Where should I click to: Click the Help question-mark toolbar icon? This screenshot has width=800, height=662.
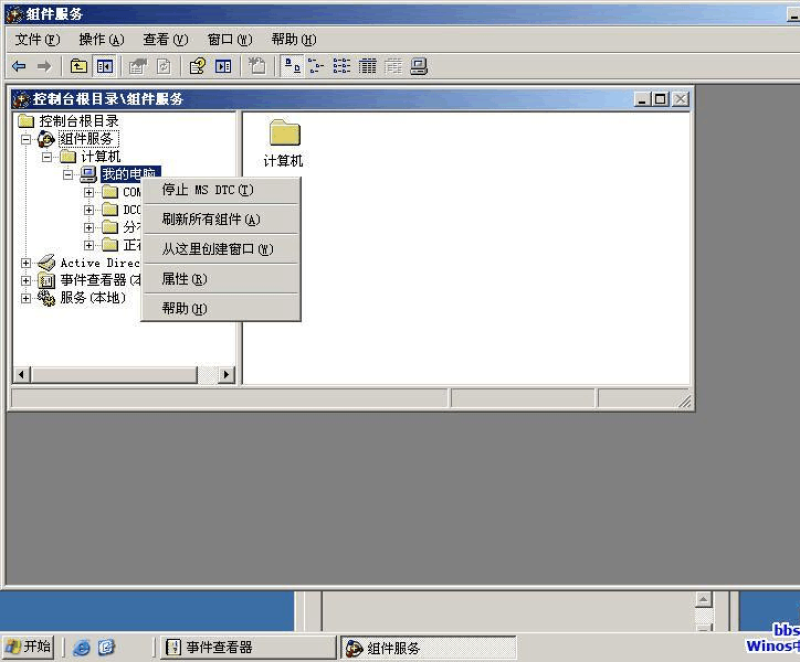(x=197, y=66)
